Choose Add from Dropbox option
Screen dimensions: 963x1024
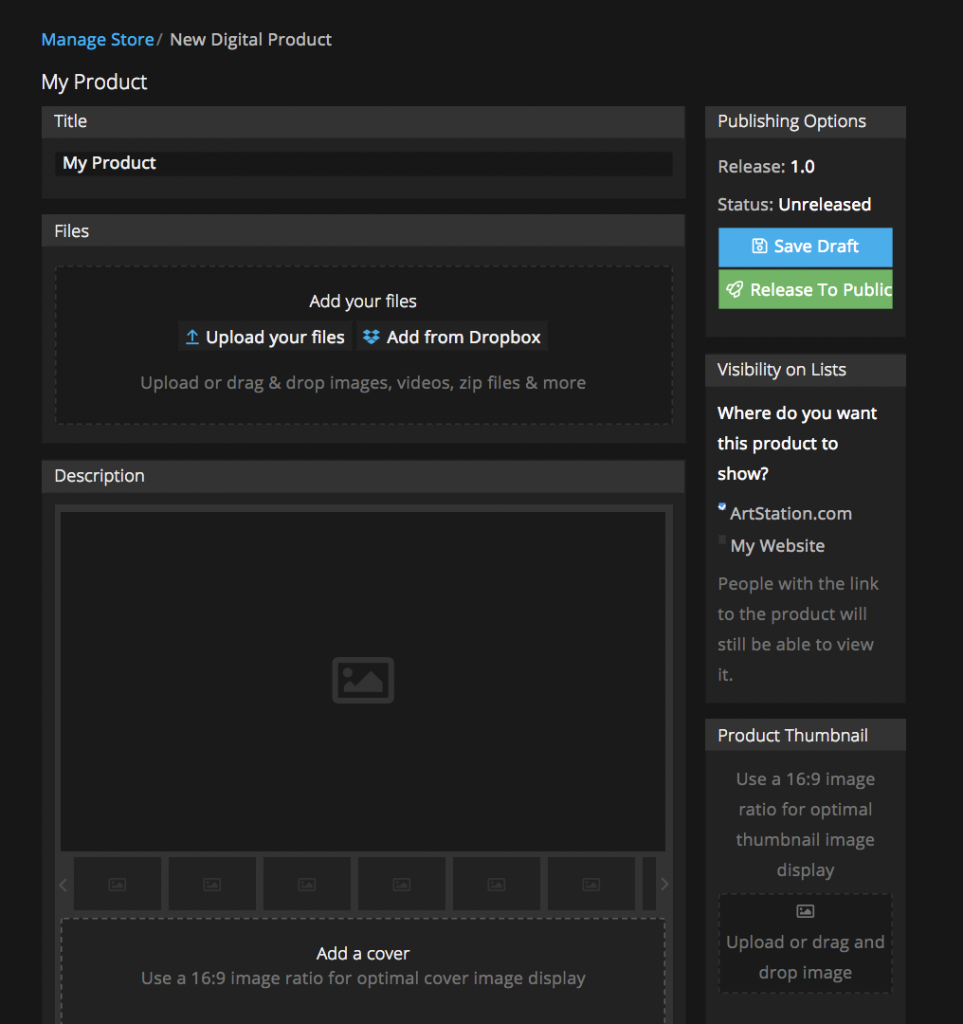pyautogui.click(x=452, y=337)
